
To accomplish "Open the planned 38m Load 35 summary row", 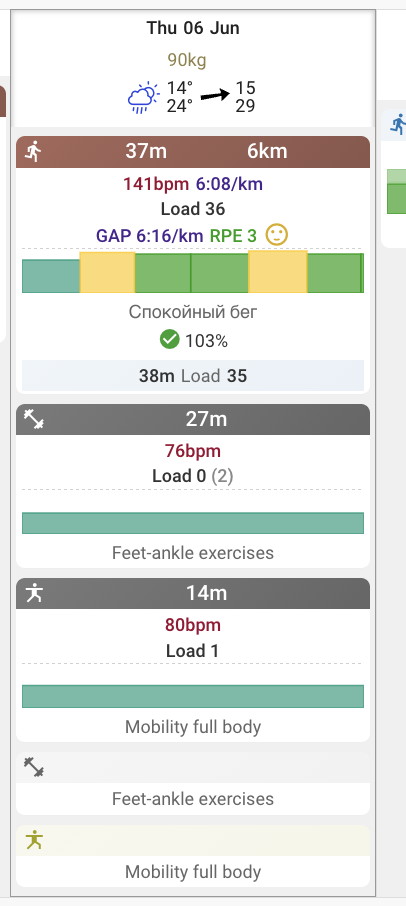I will click(193, 376).
